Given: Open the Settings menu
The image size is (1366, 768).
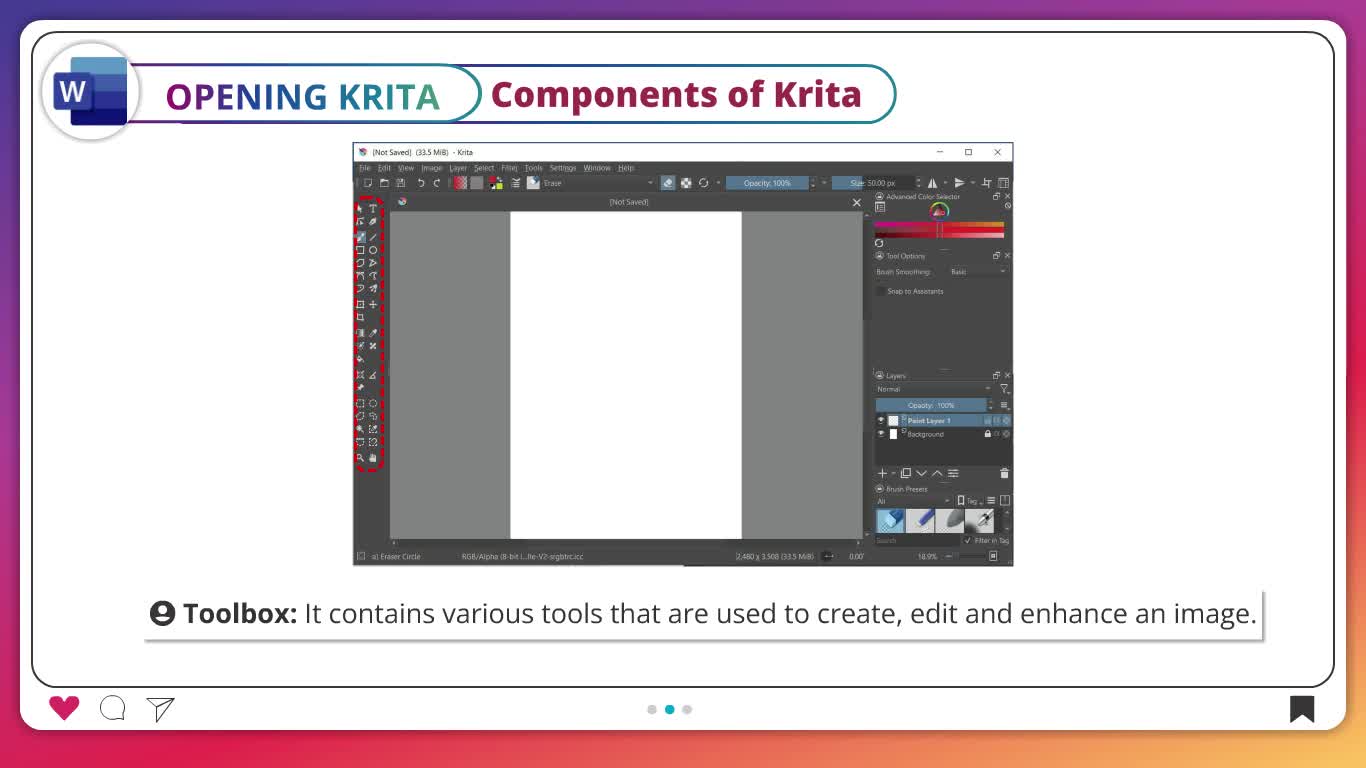Looking at the screenshot, I should pyautogui.click(x=563, y=168).
